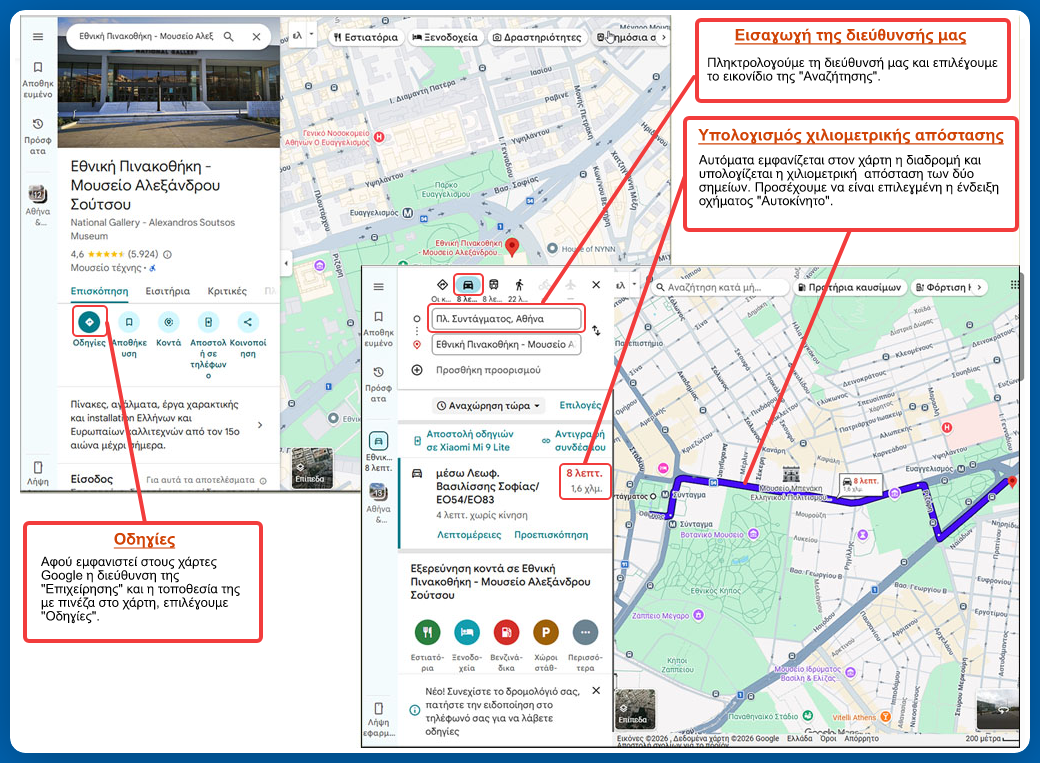The width and height of the screenshot is (1040, 763).
Task: Click the Φόρτιση chip on directions map
Action: [x=942, y=287]
